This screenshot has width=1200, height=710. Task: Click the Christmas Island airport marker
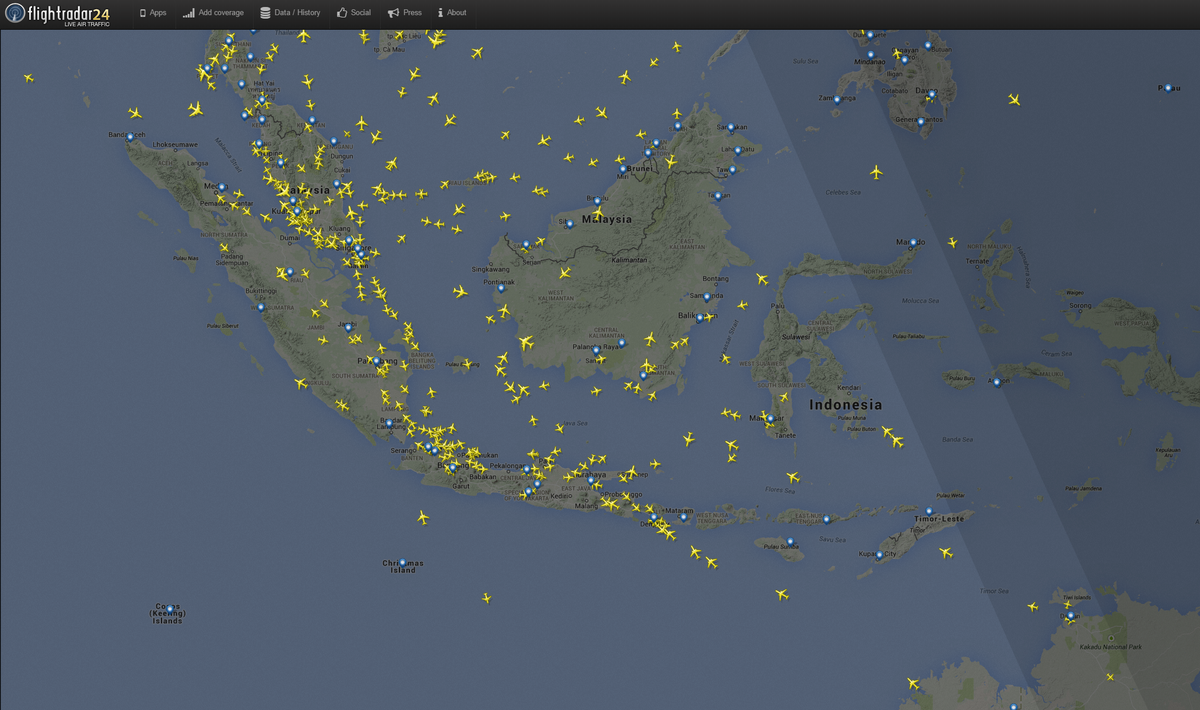pyautogui.click(x=402, y=563)
